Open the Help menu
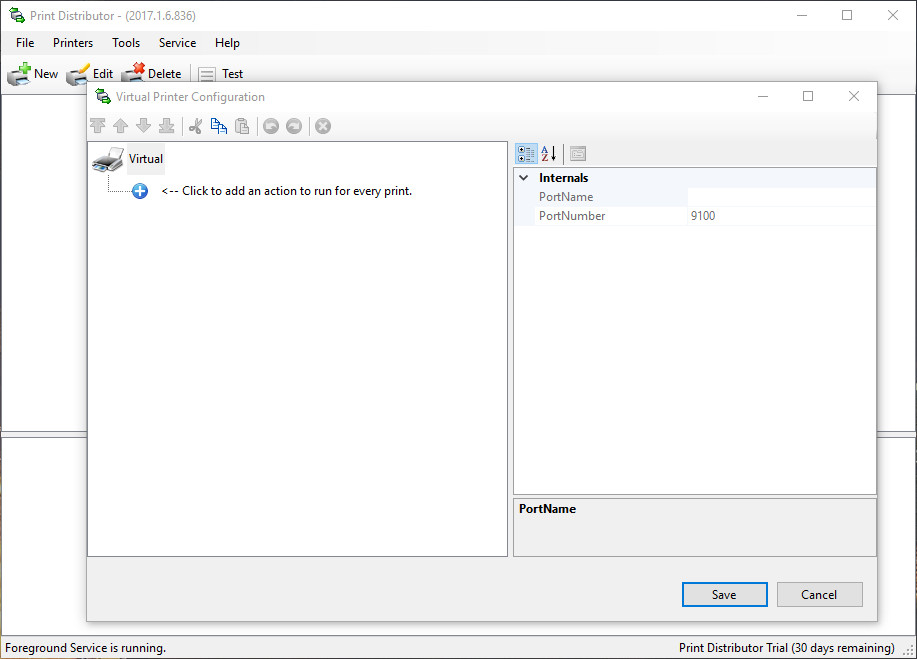This screenshot has height=659, width=917. pyautogui.click(x=227, y=43)
